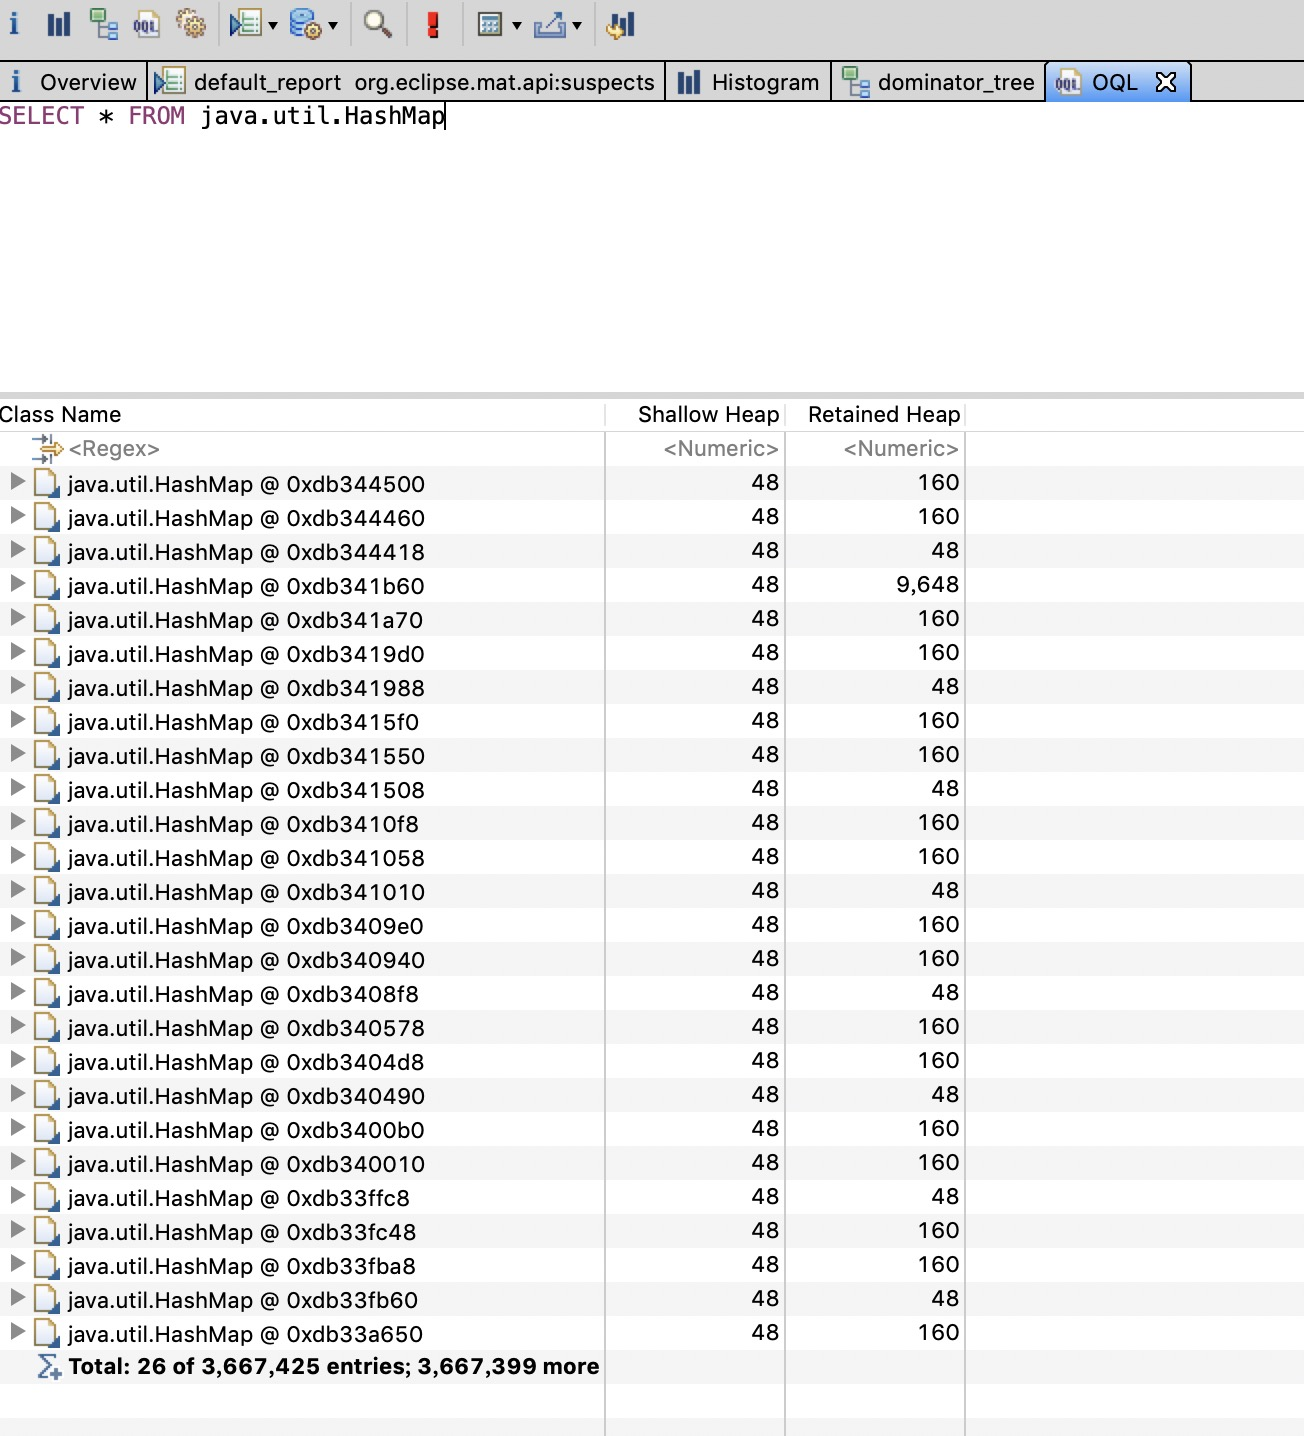Image resolution: width=1304 pixels, height=1436 pixels.
Task: Open the run expert reports dropdown arrow
Action: (x=273, y=26)
